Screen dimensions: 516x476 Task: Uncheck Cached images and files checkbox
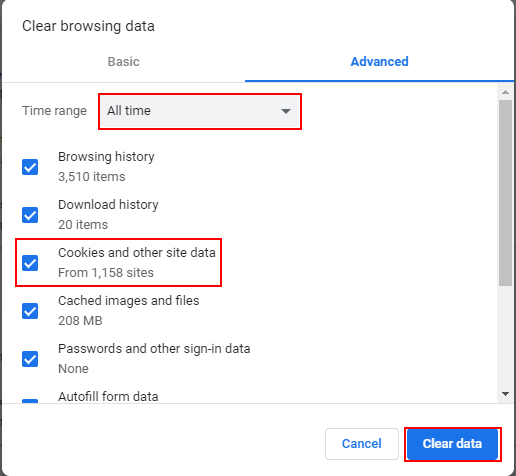(30, 311)
